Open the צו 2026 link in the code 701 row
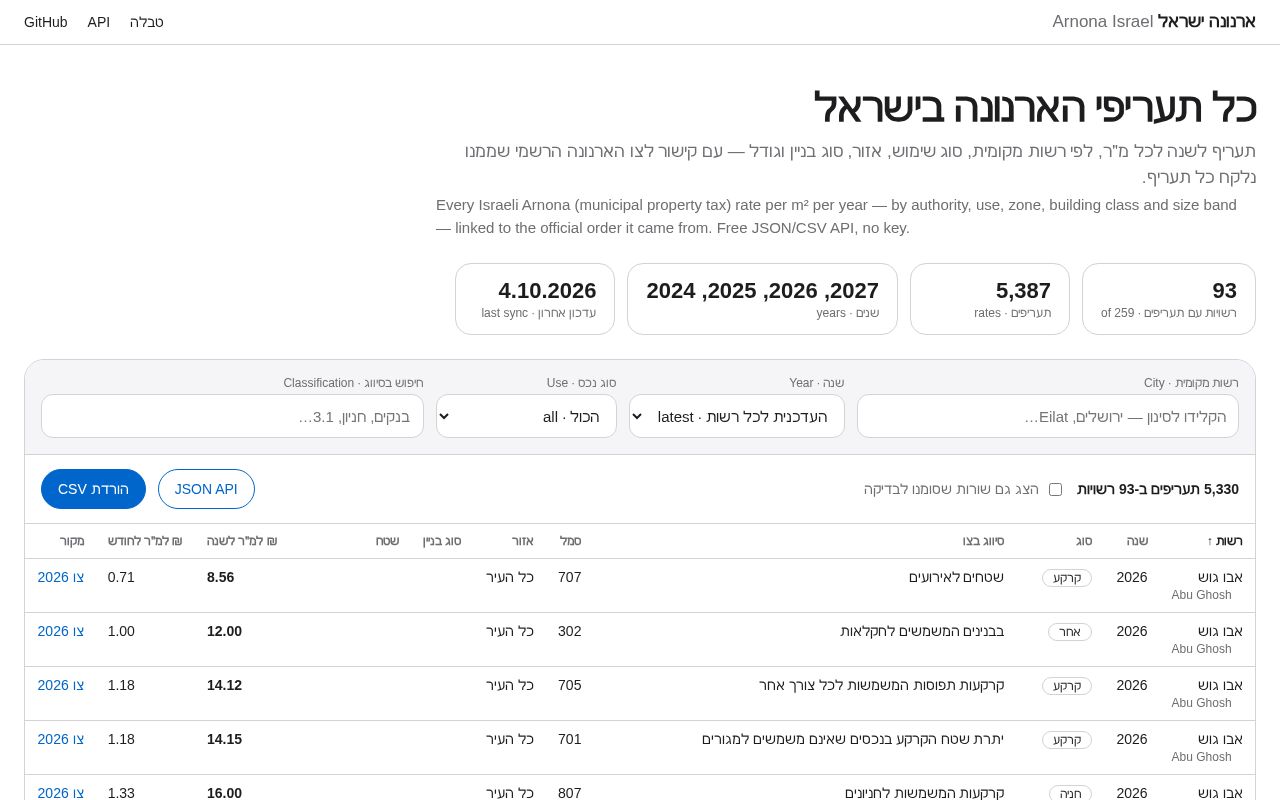This screenshot has height=800, width=1280. point(61,739)
